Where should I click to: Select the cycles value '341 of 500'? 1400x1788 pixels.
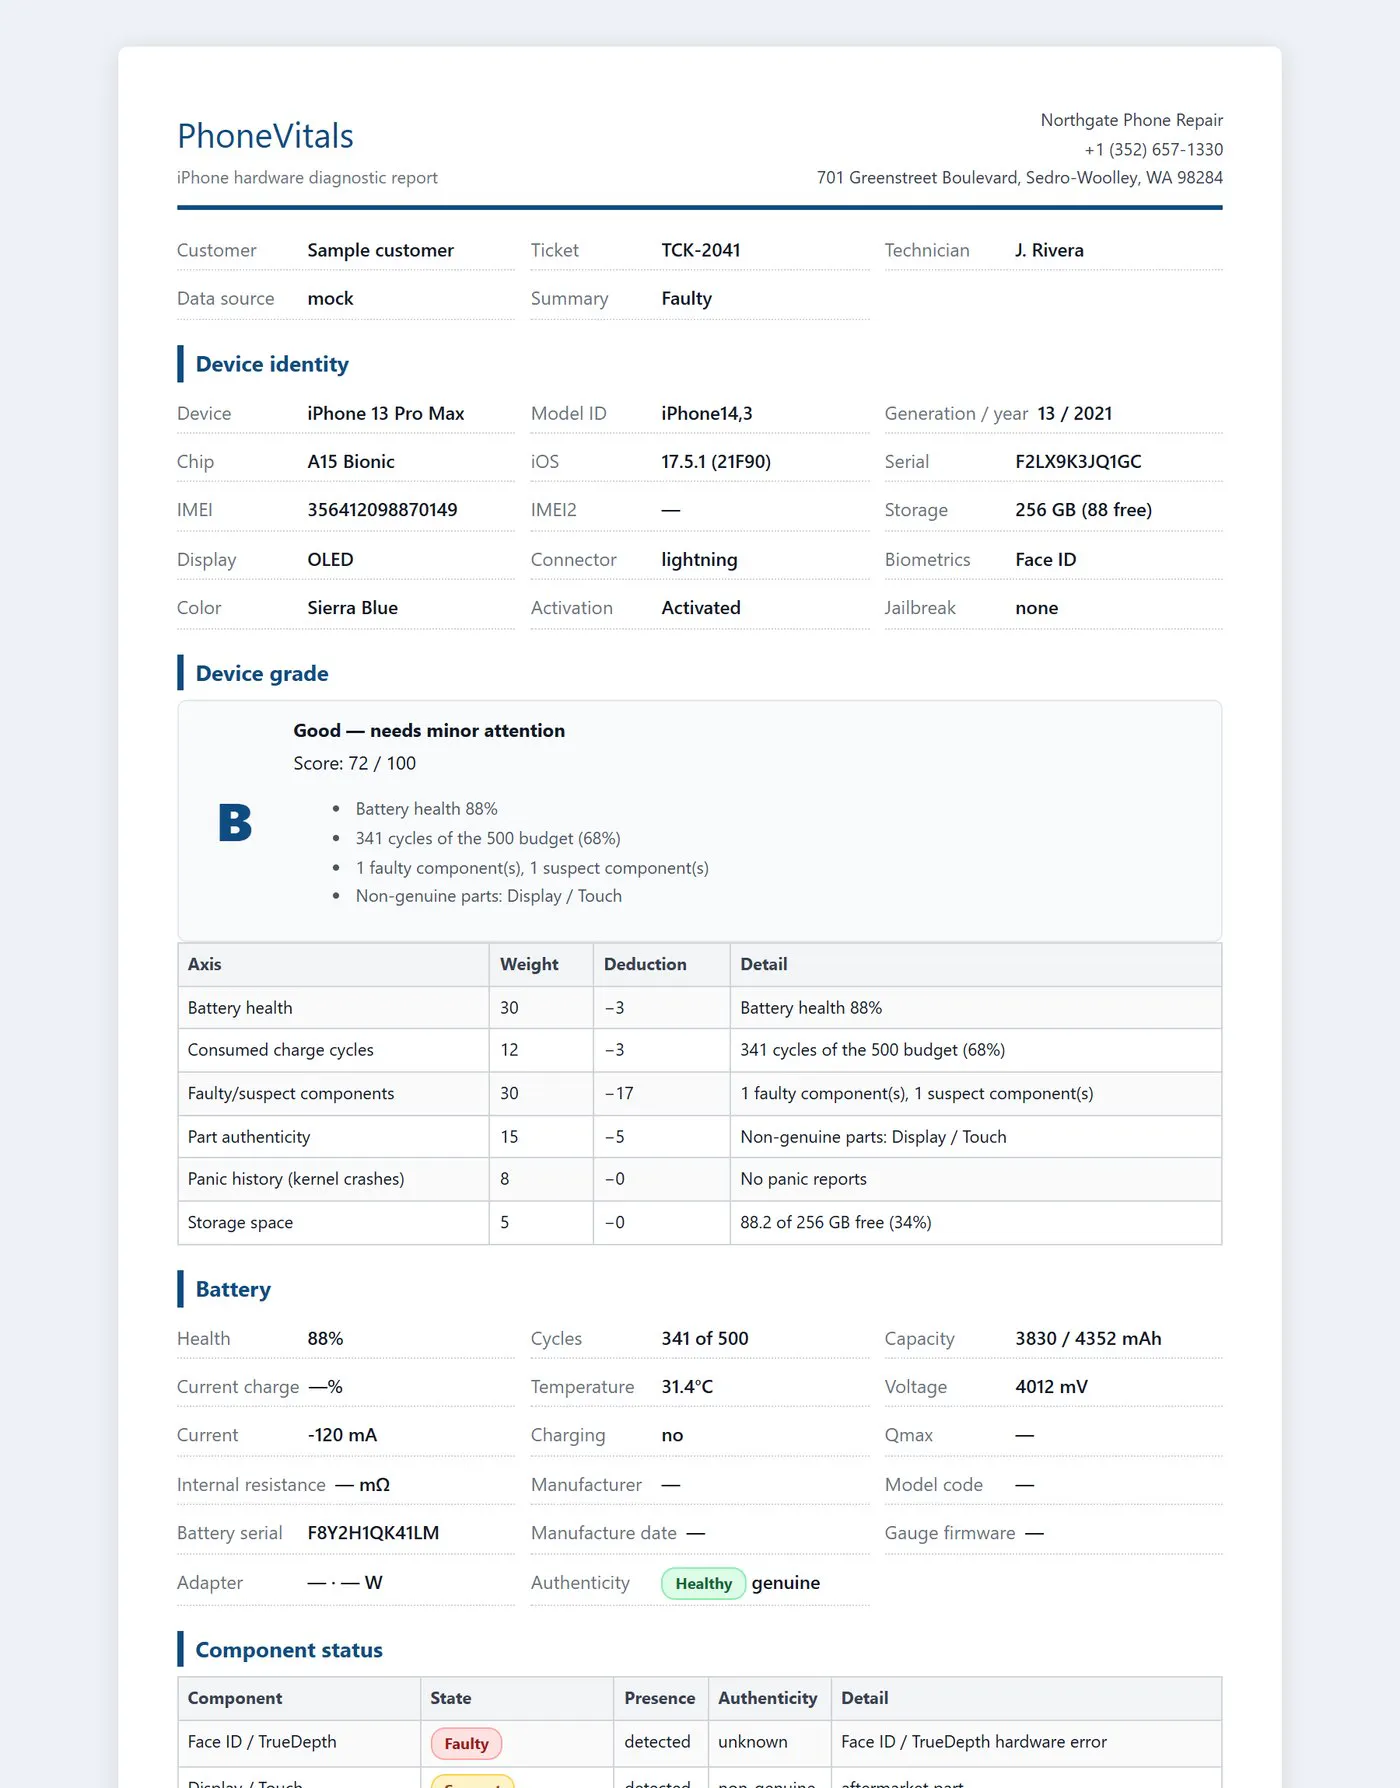pyautogui.click(x=704, y=1338)
